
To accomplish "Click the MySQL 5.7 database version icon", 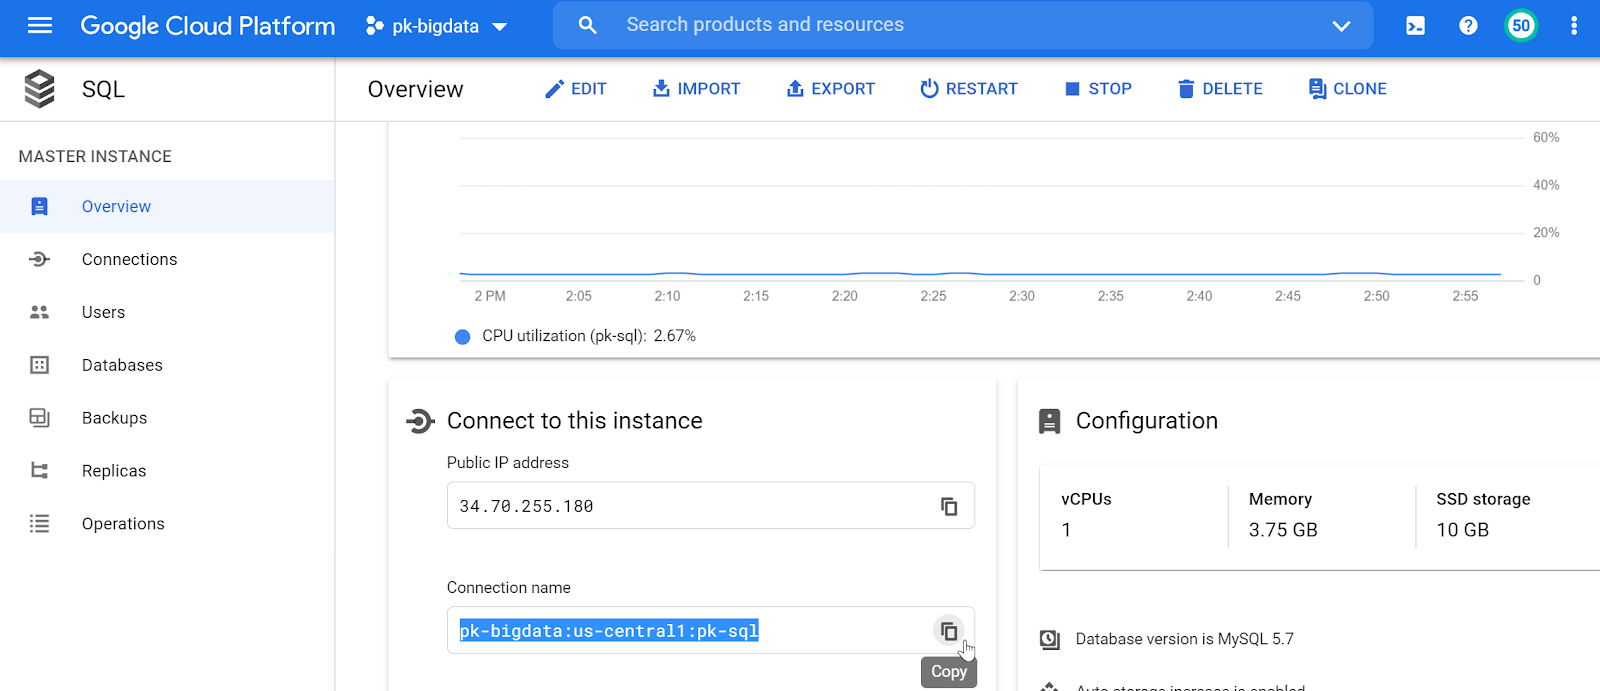I will pyautogui.click(x=1050, y=639).
